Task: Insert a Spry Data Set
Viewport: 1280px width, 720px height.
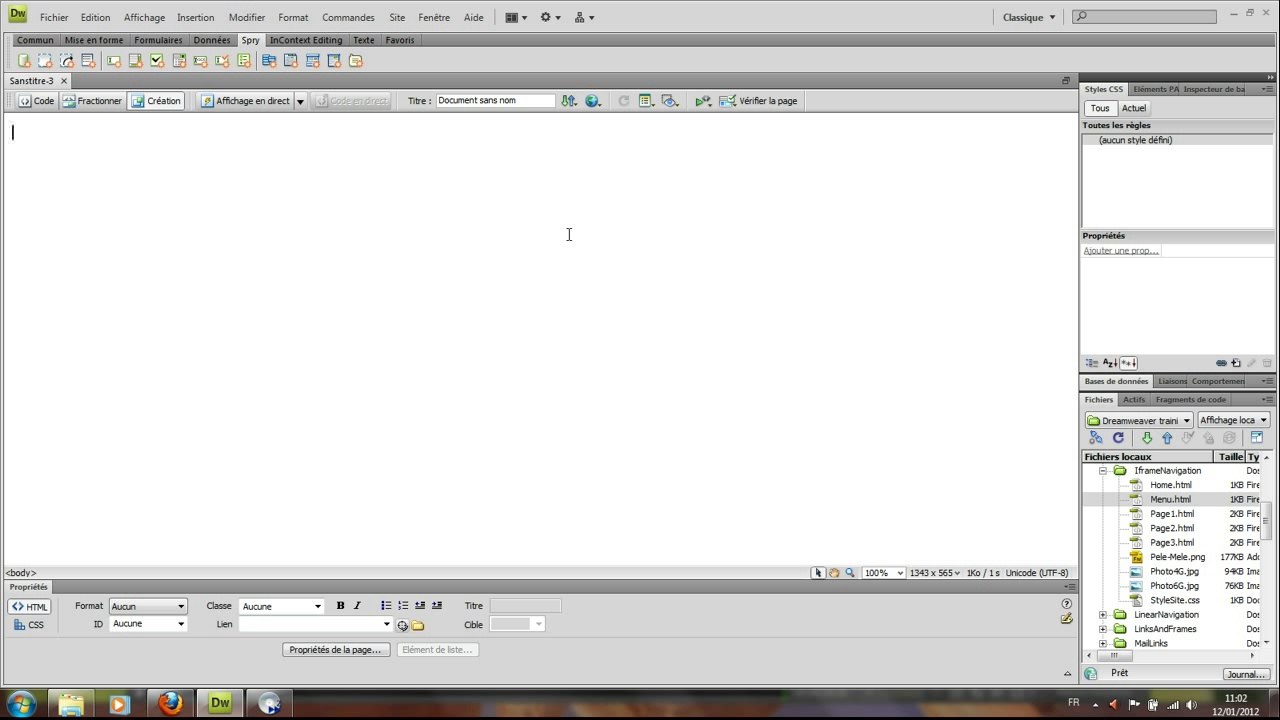Action: click(x=24, y=60)
